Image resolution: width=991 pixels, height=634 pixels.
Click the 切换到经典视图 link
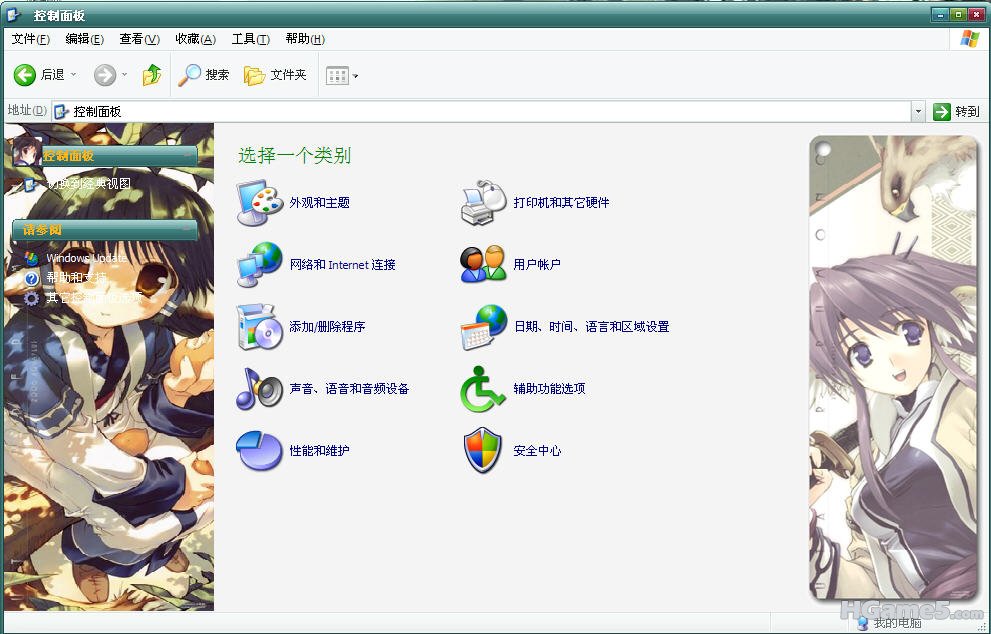coord(88,184)
